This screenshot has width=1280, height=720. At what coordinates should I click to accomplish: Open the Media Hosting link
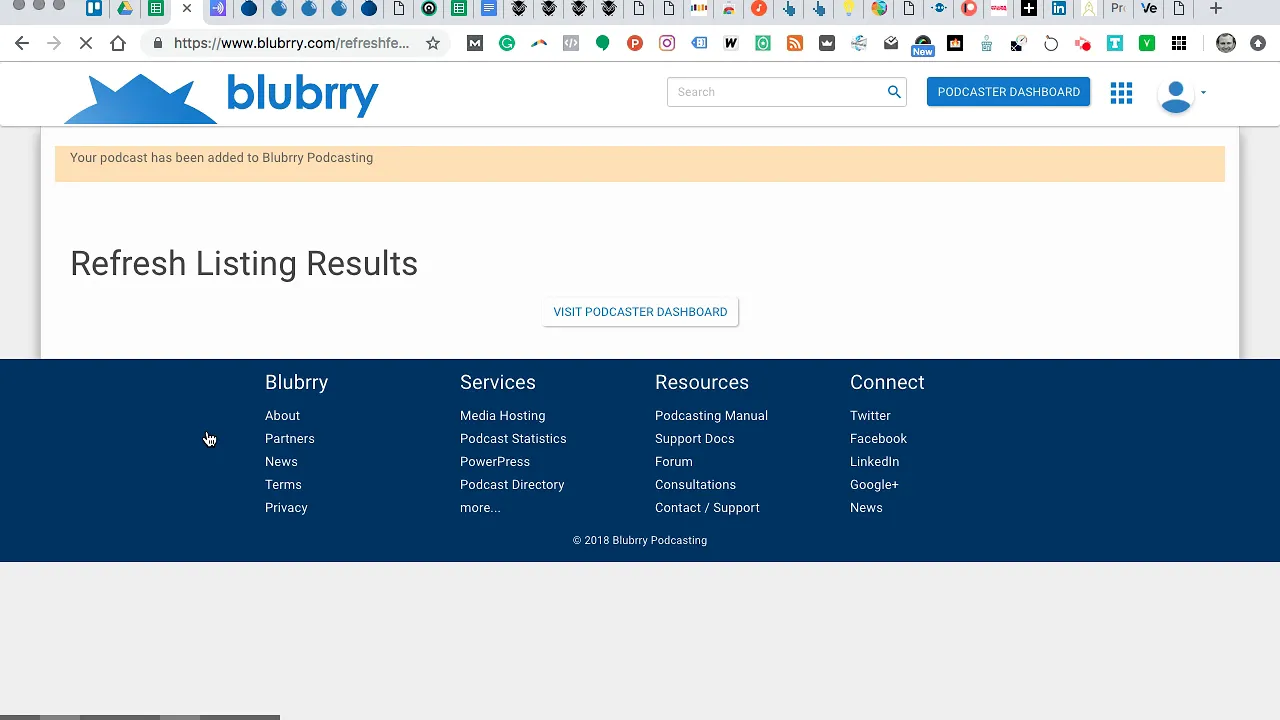(x=502, y=416)
